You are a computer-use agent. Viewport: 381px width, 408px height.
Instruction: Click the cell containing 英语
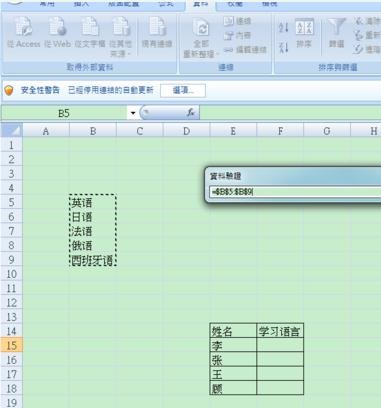93,202
